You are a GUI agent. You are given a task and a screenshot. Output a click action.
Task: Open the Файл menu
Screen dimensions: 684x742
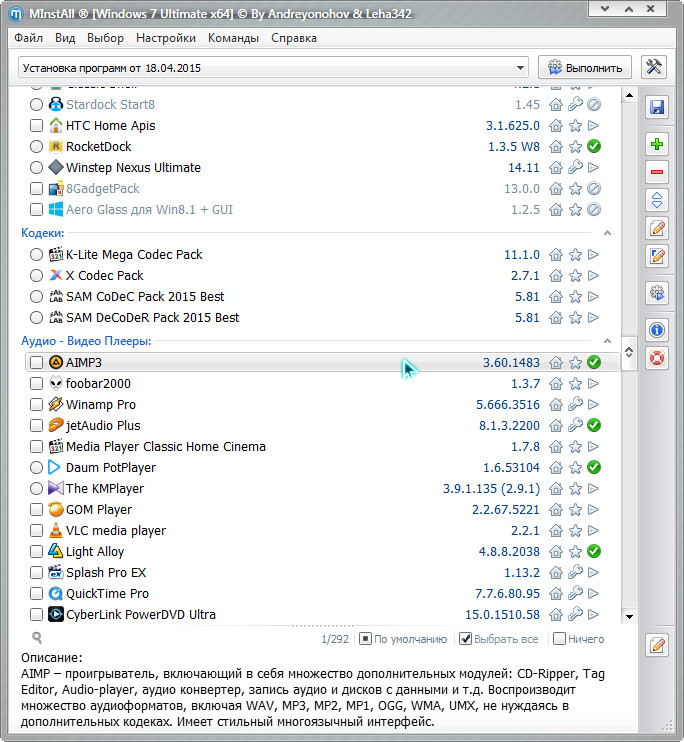(28, 38)
